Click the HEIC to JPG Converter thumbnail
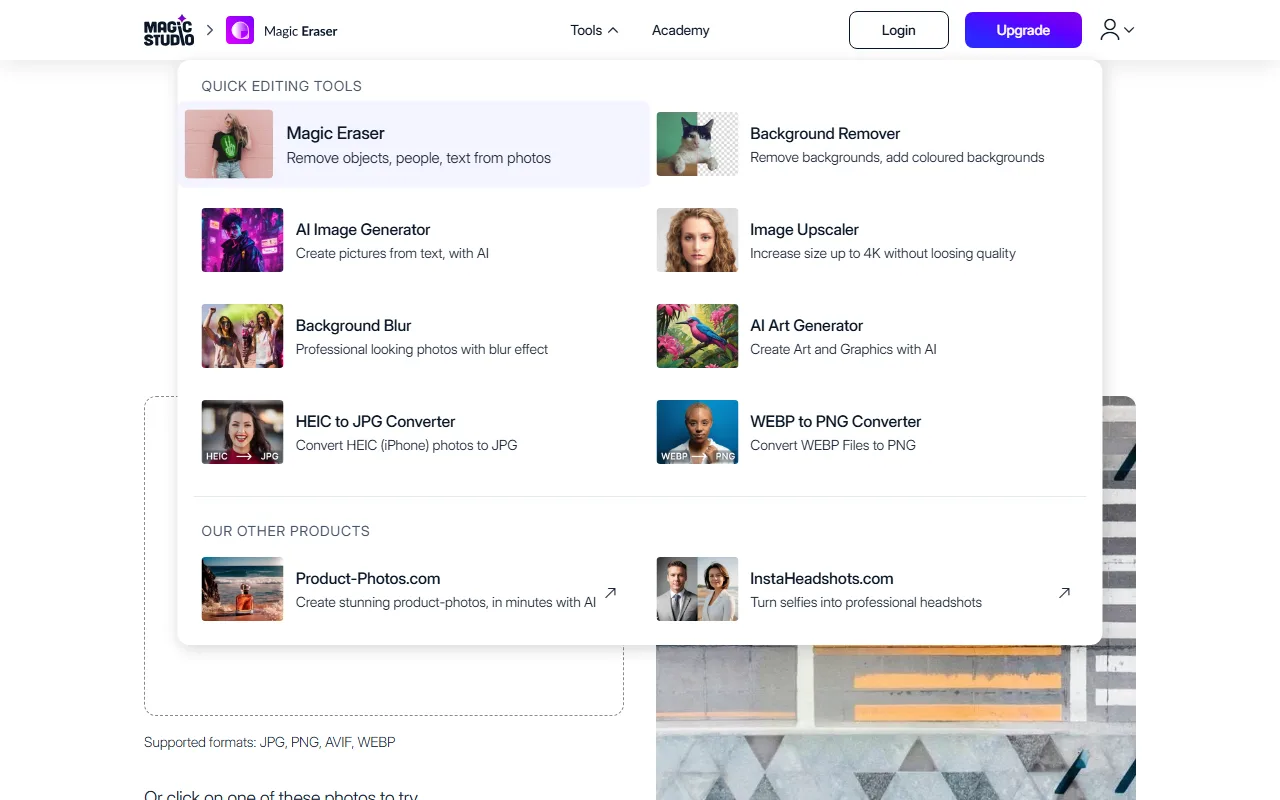 pos(242,432)
